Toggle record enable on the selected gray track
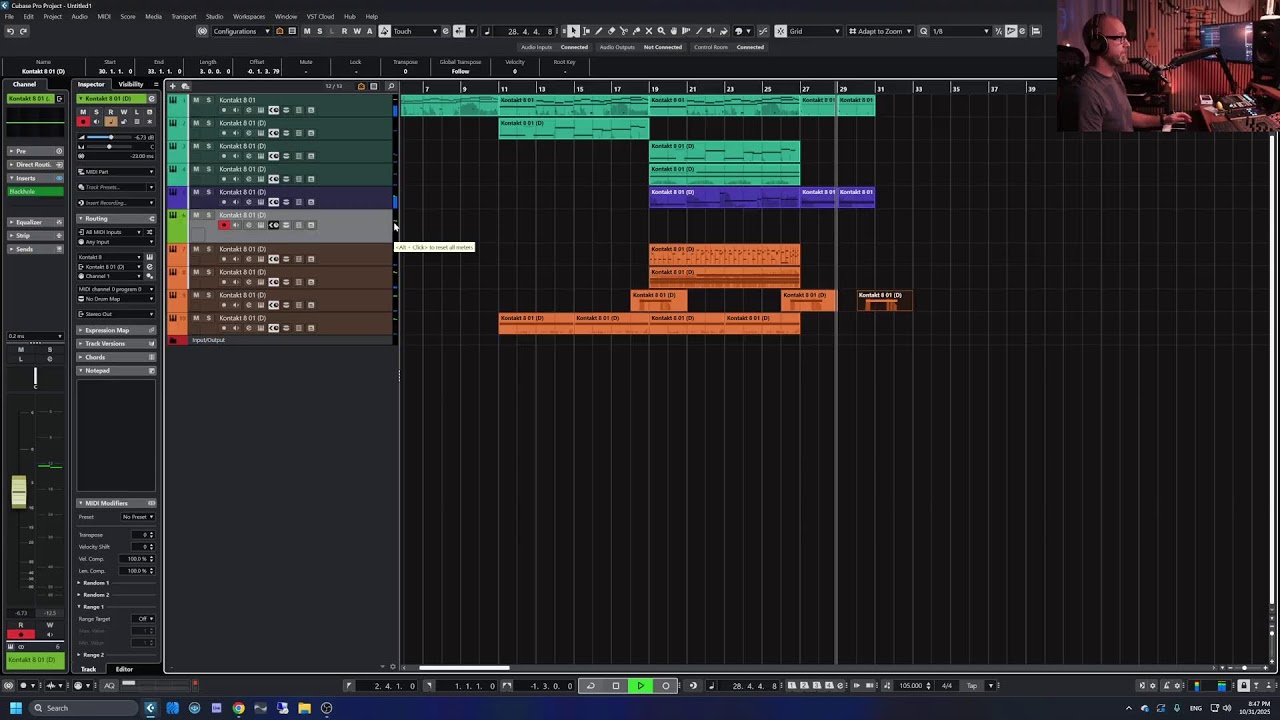The image size is (1280, 720). pyautogui.click(x=223, y=225)
